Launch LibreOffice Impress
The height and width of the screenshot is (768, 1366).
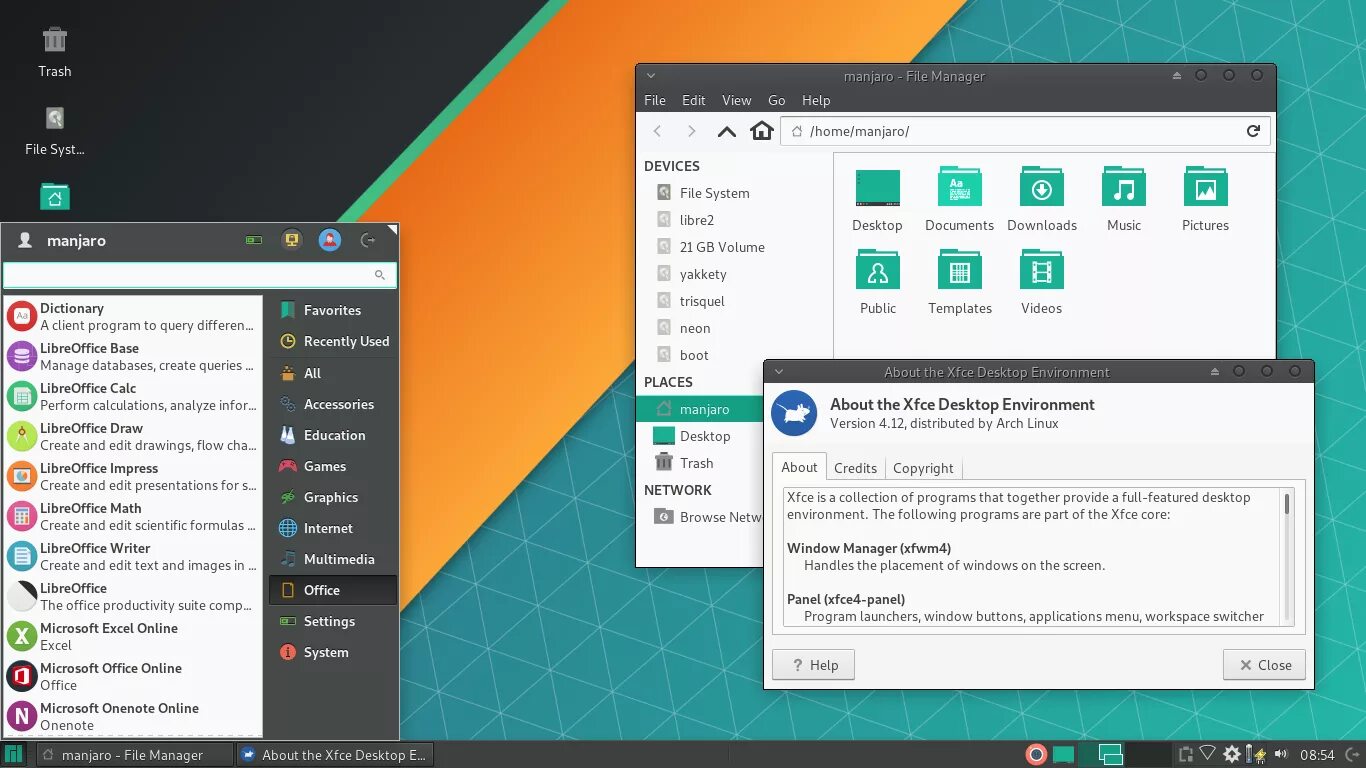[x=133, y=476]
